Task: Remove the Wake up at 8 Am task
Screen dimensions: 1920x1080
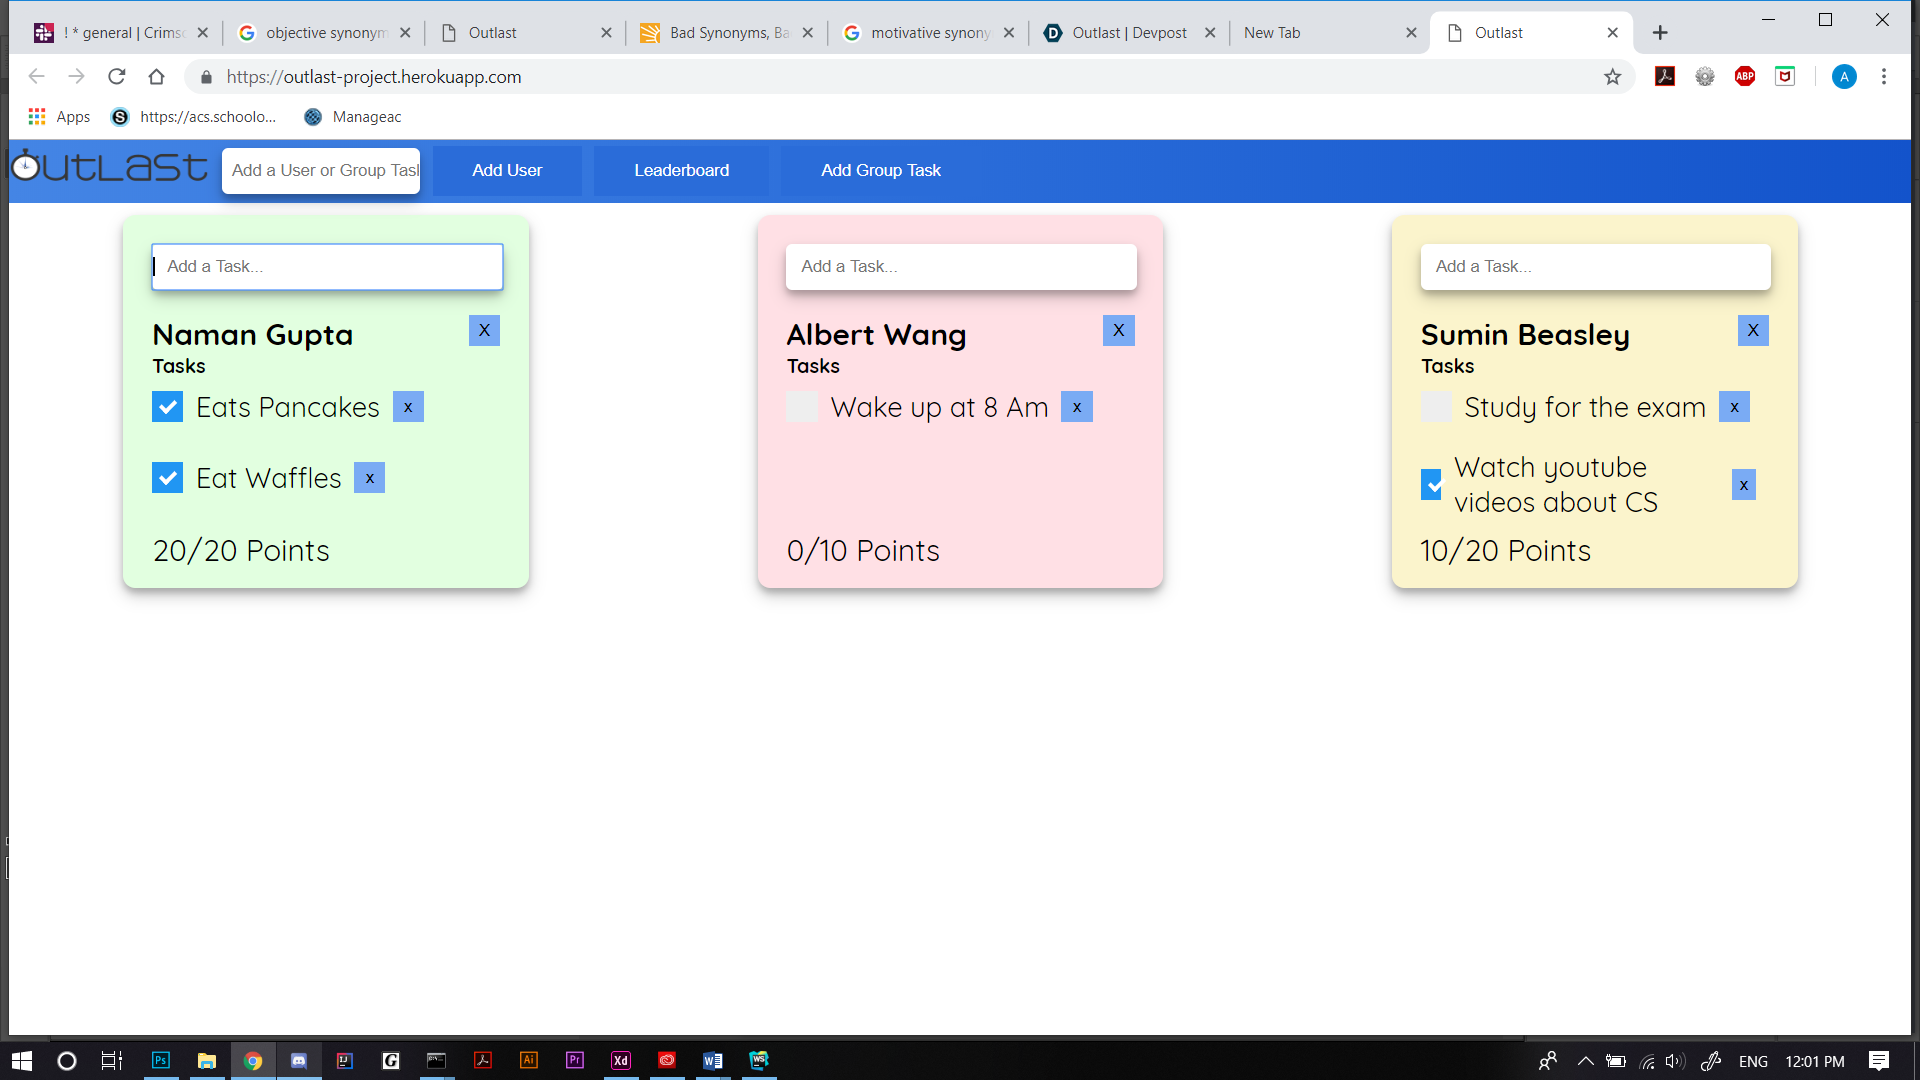Action: coord(1076,407)
